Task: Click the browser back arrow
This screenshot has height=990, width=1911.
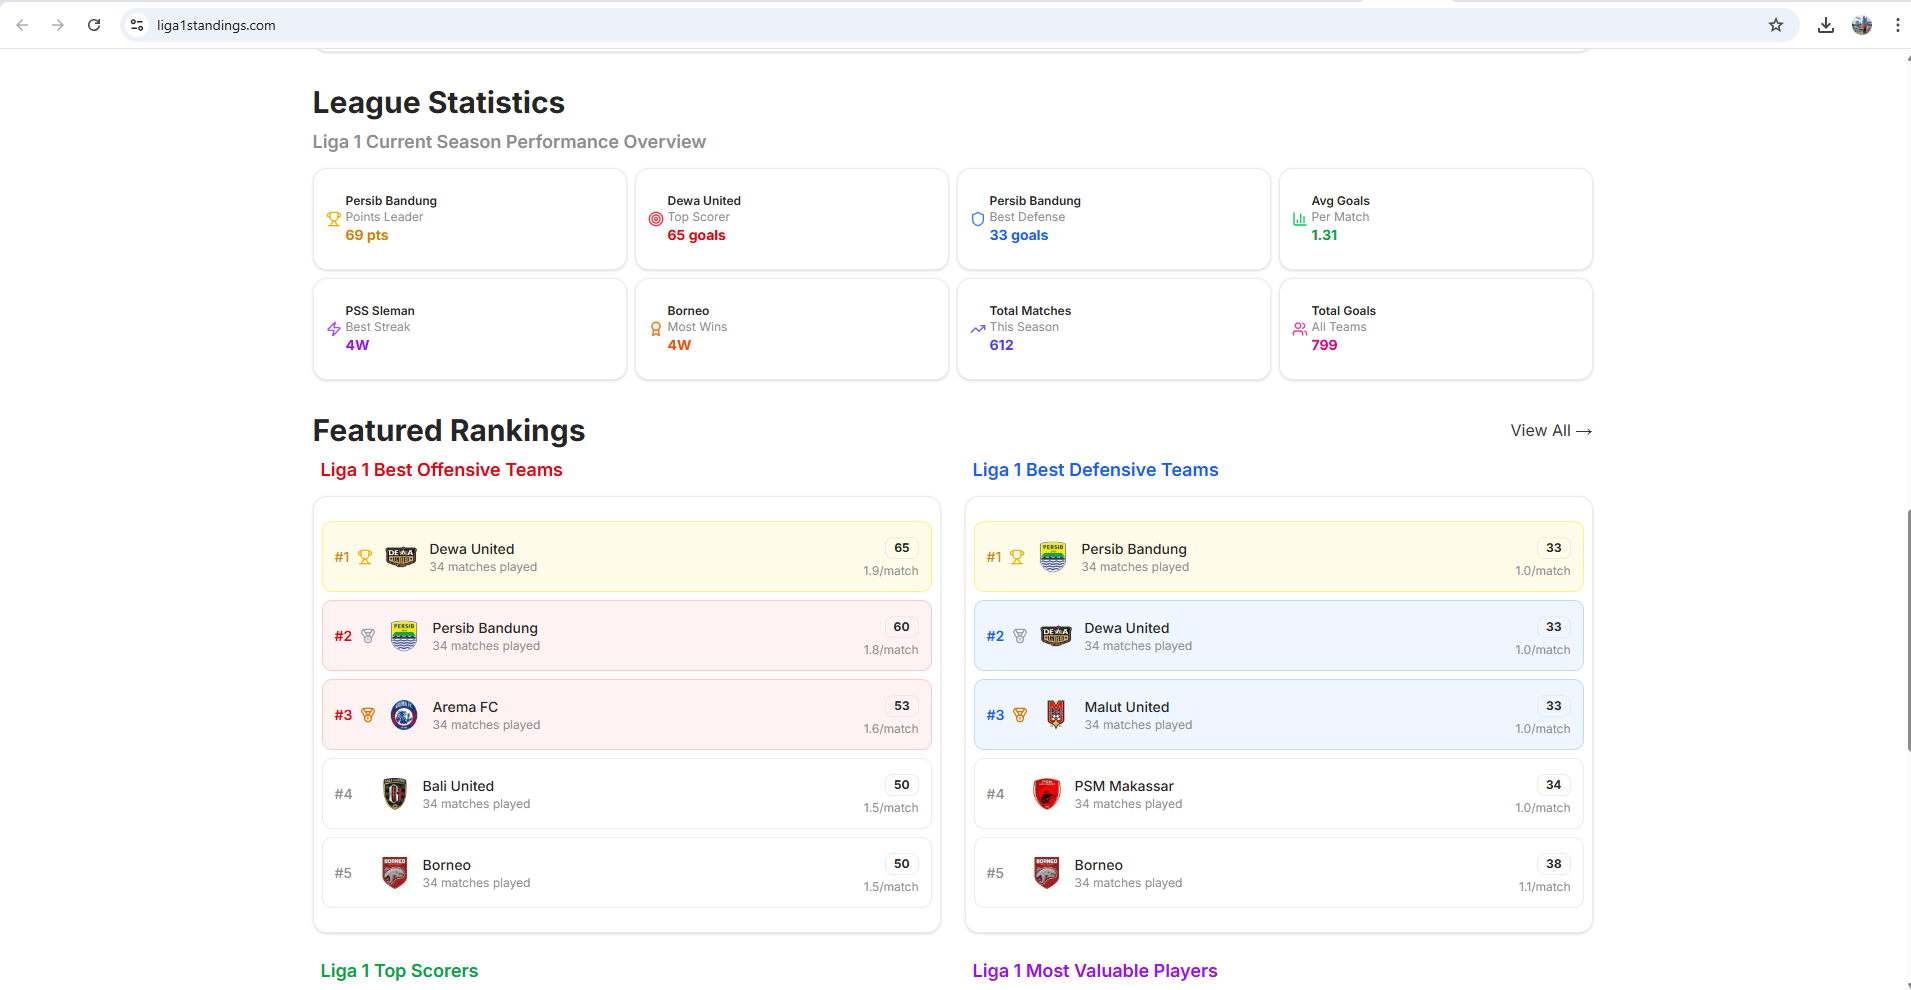Action: (22, 25)
